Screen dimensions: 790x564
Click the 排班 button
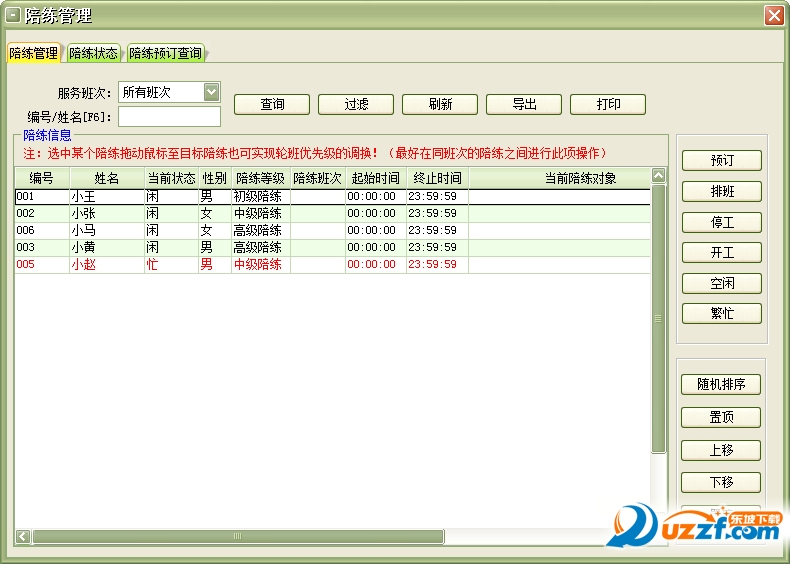(722, 191)
